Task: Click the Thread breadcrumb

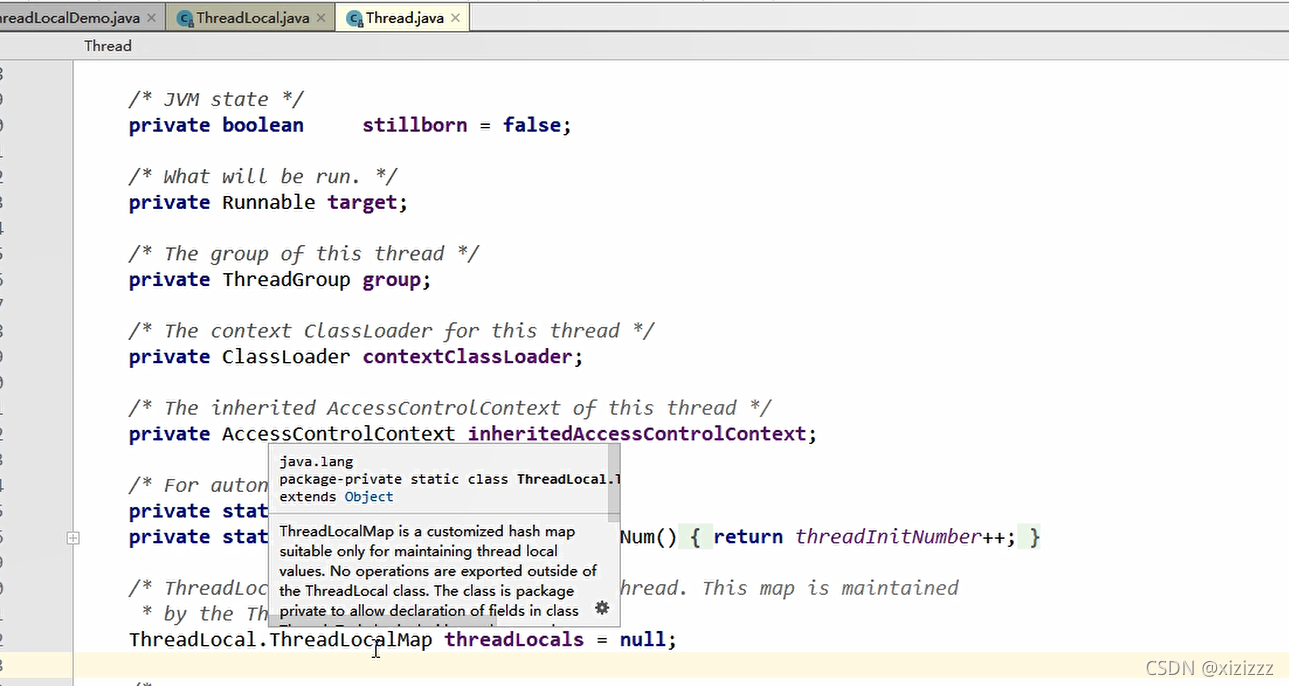Action: click(x=107, y=46)
